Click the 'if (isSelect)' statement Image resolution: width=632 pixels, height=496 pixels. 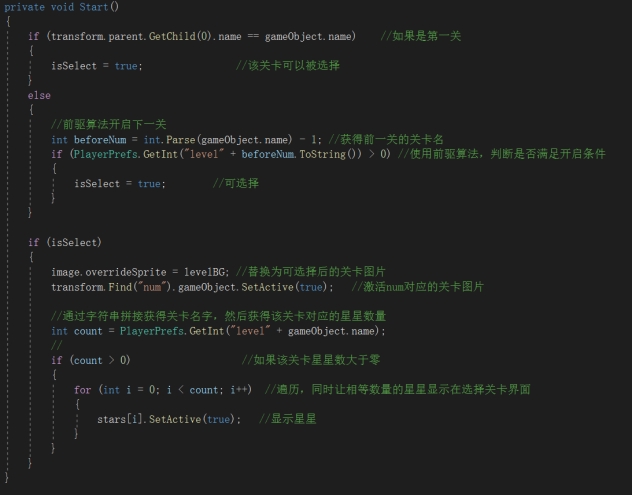pos(64,243)
